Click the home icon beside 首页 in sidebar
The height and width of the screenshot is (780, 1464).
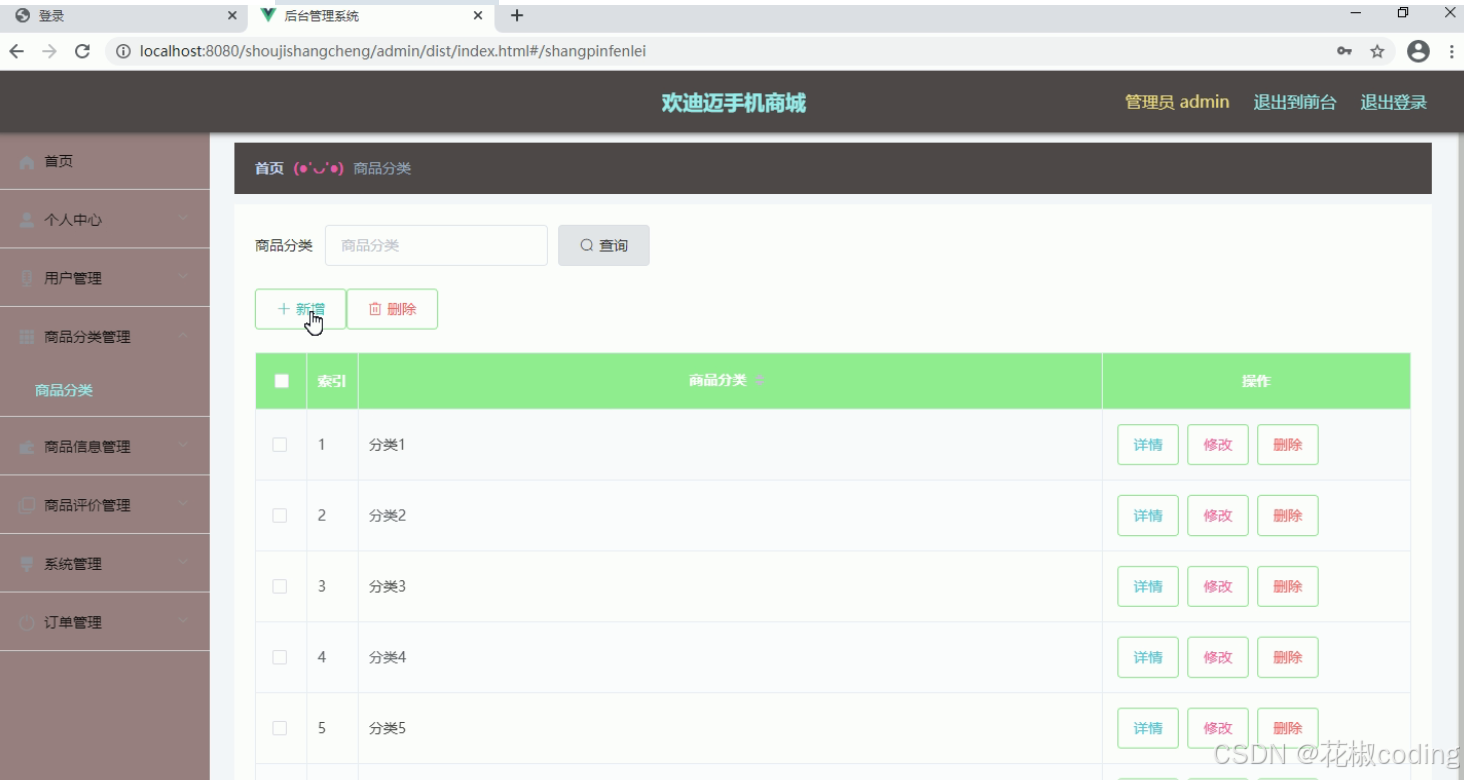[x=27, y=162]
